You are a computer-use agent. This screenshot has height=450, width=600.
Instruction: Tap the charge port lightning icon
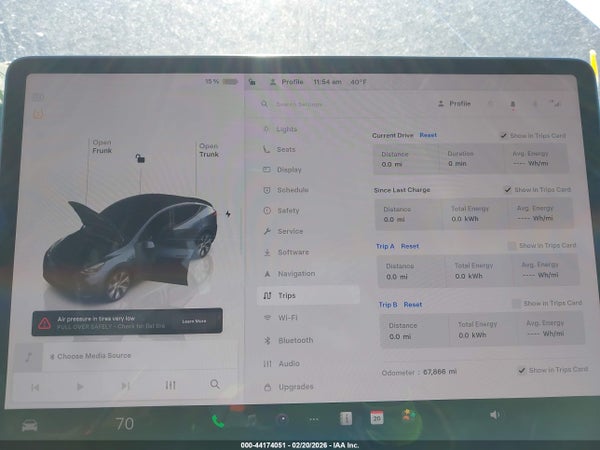click(x=228, y=214)
